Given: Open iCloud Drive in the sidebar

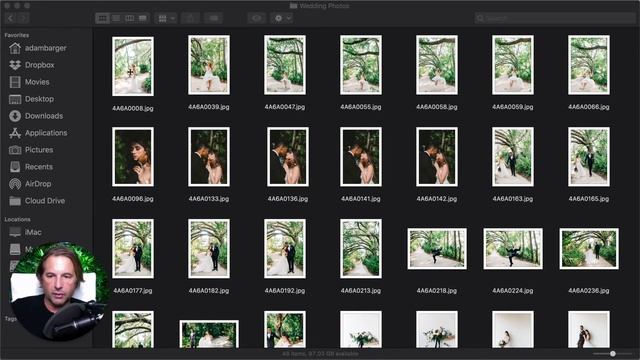Looking at the screenshot, I should tap(37, 201).
